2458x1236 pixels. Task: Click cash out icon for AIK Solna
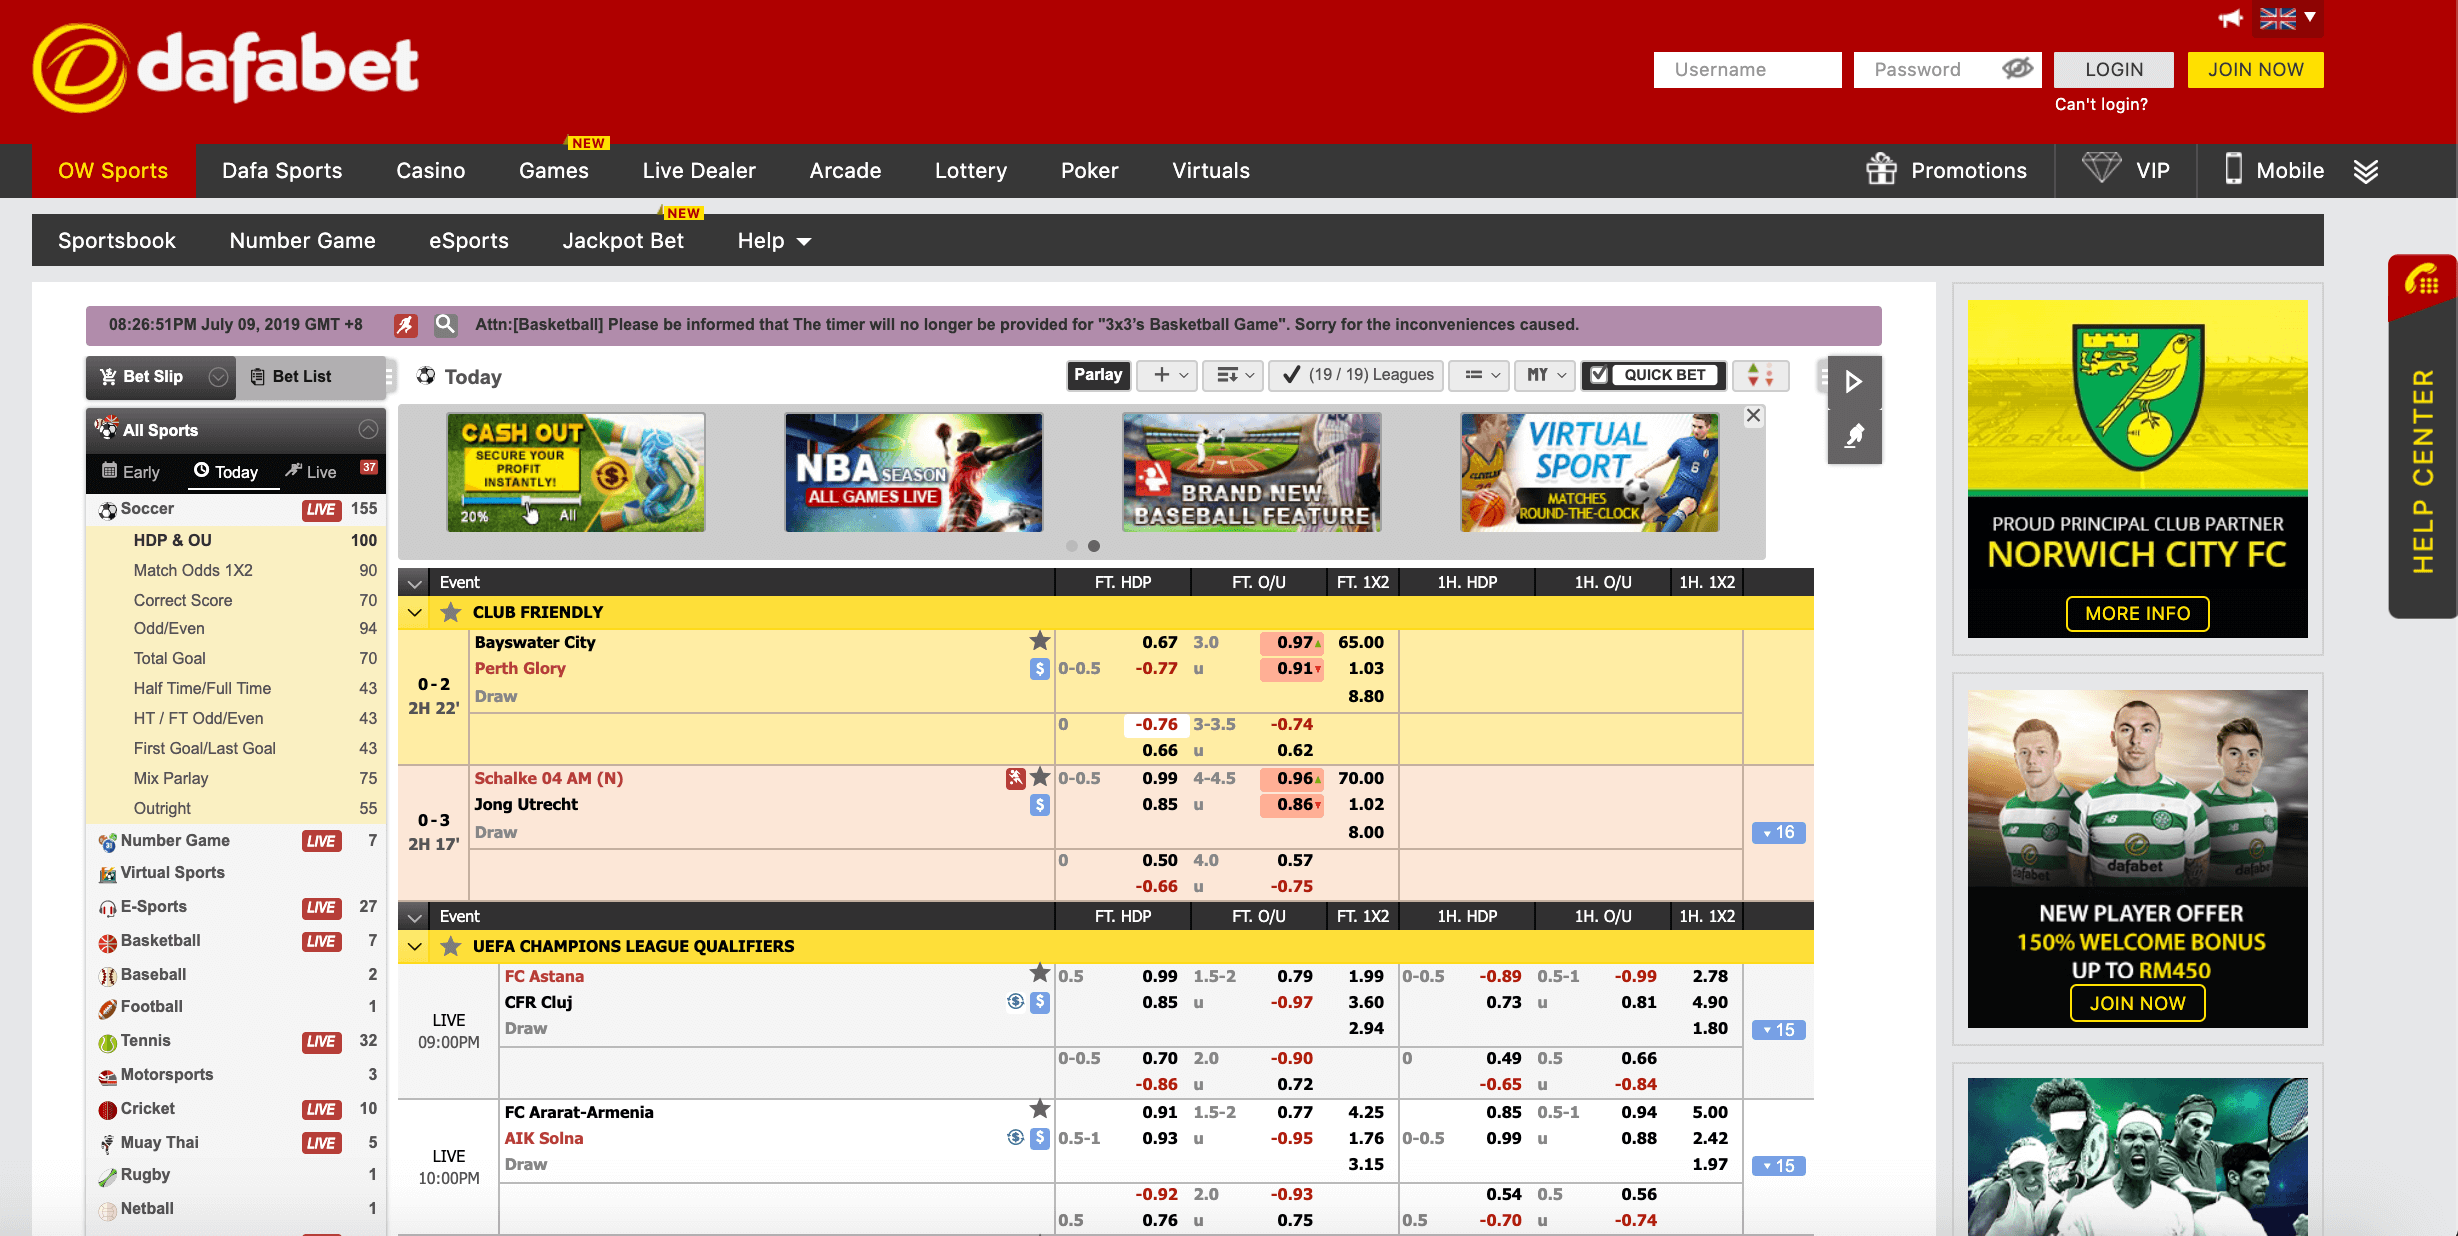1040,1137
